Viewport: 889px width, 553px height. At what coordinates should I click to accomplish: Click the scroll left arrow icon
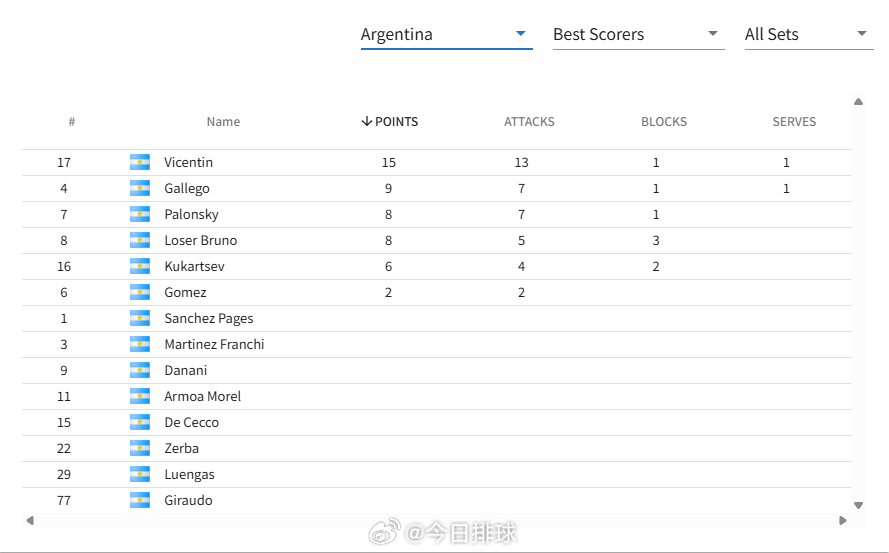pos(30,520)
